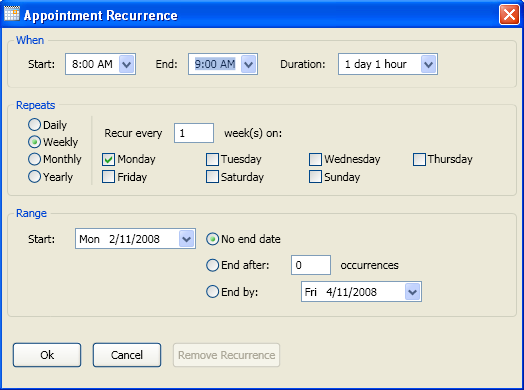Click the occurrences count input field
The image size is (524, 390).
[311, 265]
